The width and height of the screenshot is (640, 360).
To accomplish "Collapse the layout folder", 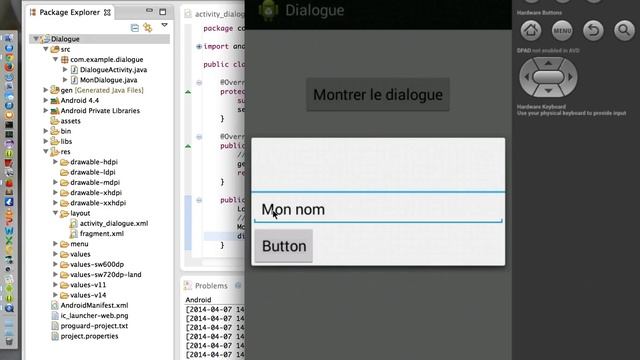I will tap(56, 213).
